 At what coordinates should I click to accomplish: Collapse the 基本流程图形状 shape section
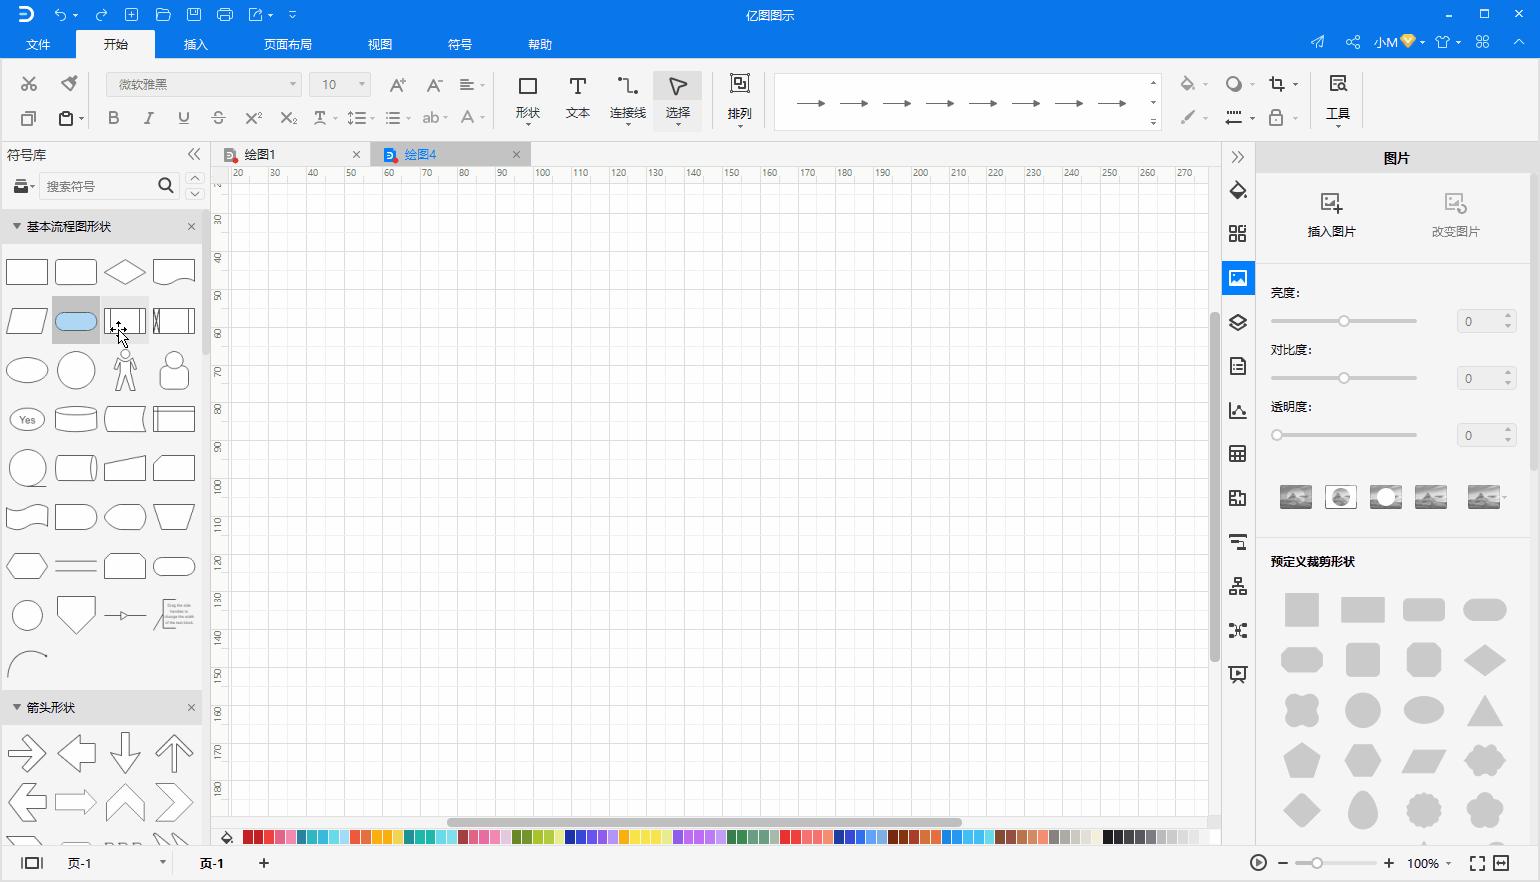coord(17,226)
